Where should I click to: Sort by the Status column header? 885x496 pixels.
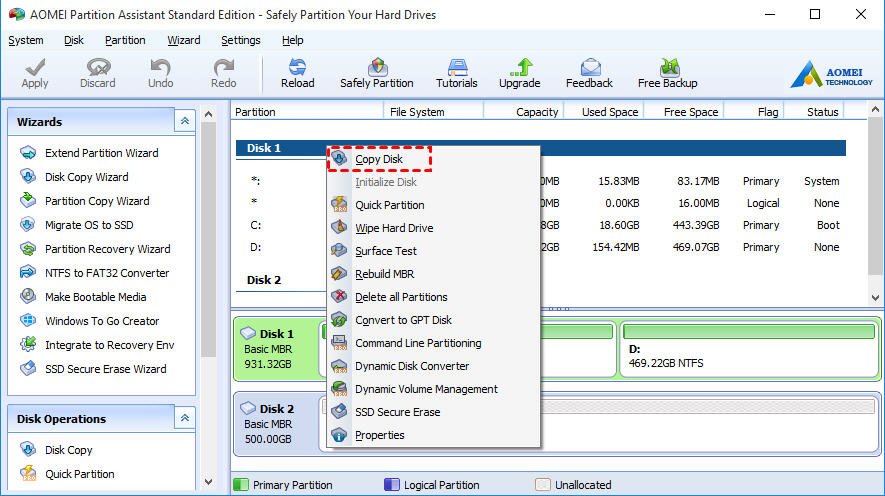[x=814, y=112]
